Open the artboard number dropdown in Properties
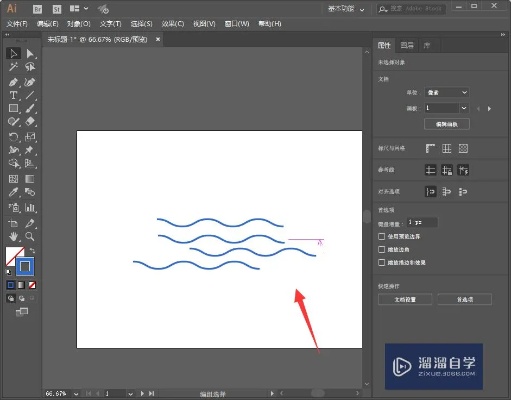The image size is (511, 400). click(464, 108)
